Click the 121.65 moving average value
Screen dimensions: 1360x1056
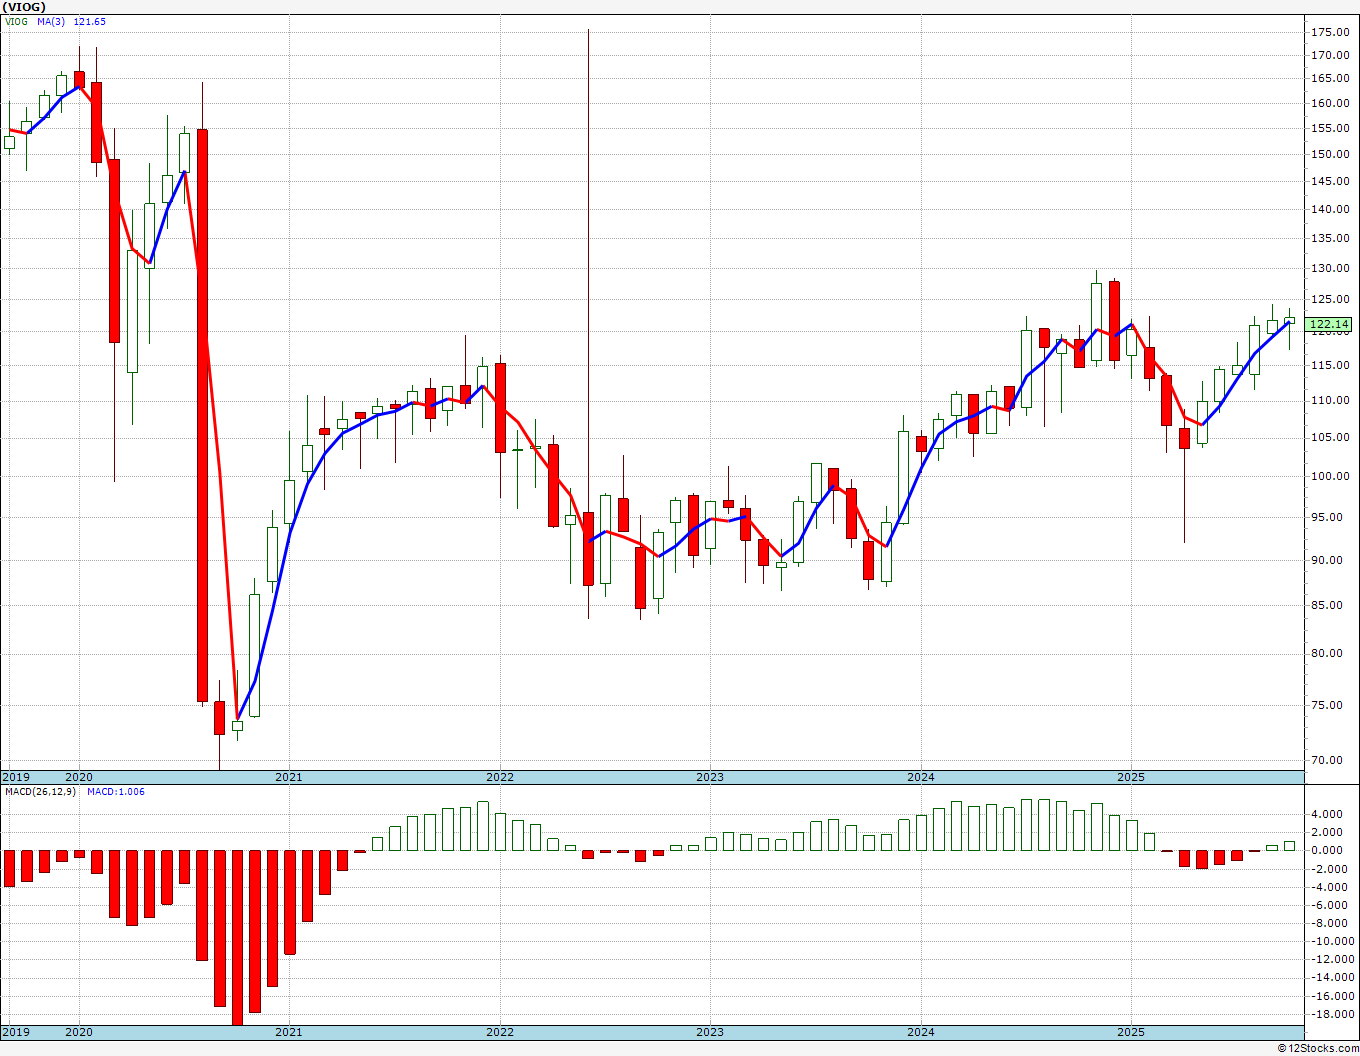click(90, 21)
